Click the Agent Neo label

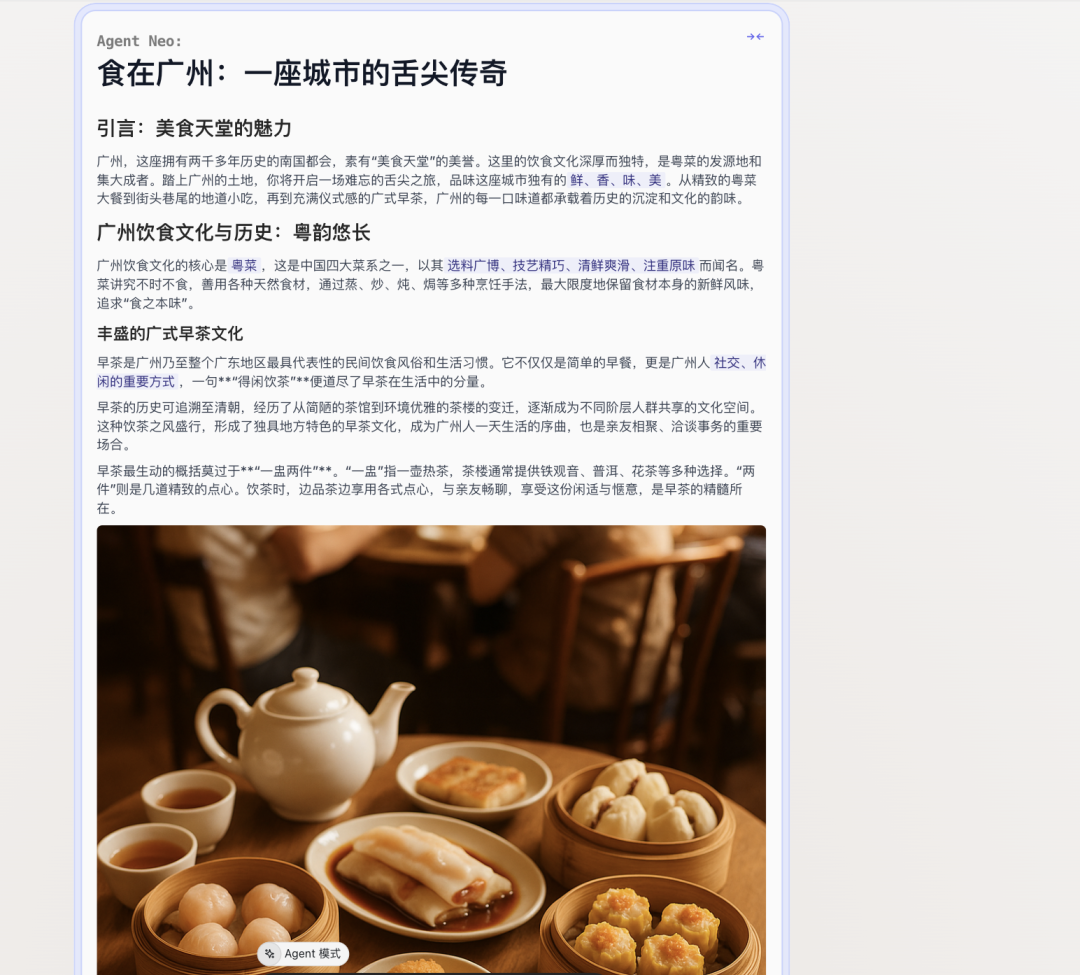(x=139, y=41)
